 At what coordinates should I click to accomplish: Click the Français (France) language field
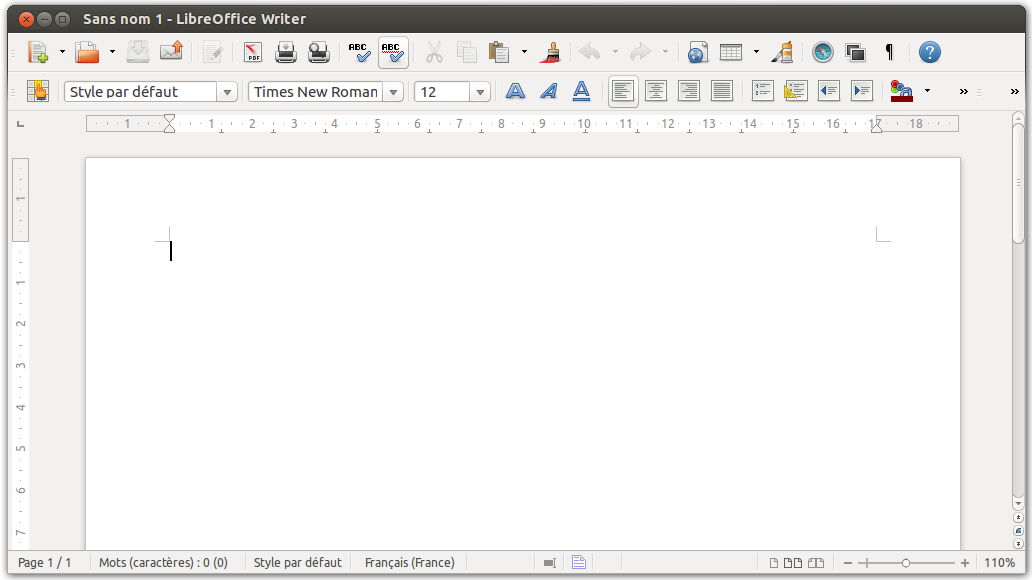click(409, 563)
